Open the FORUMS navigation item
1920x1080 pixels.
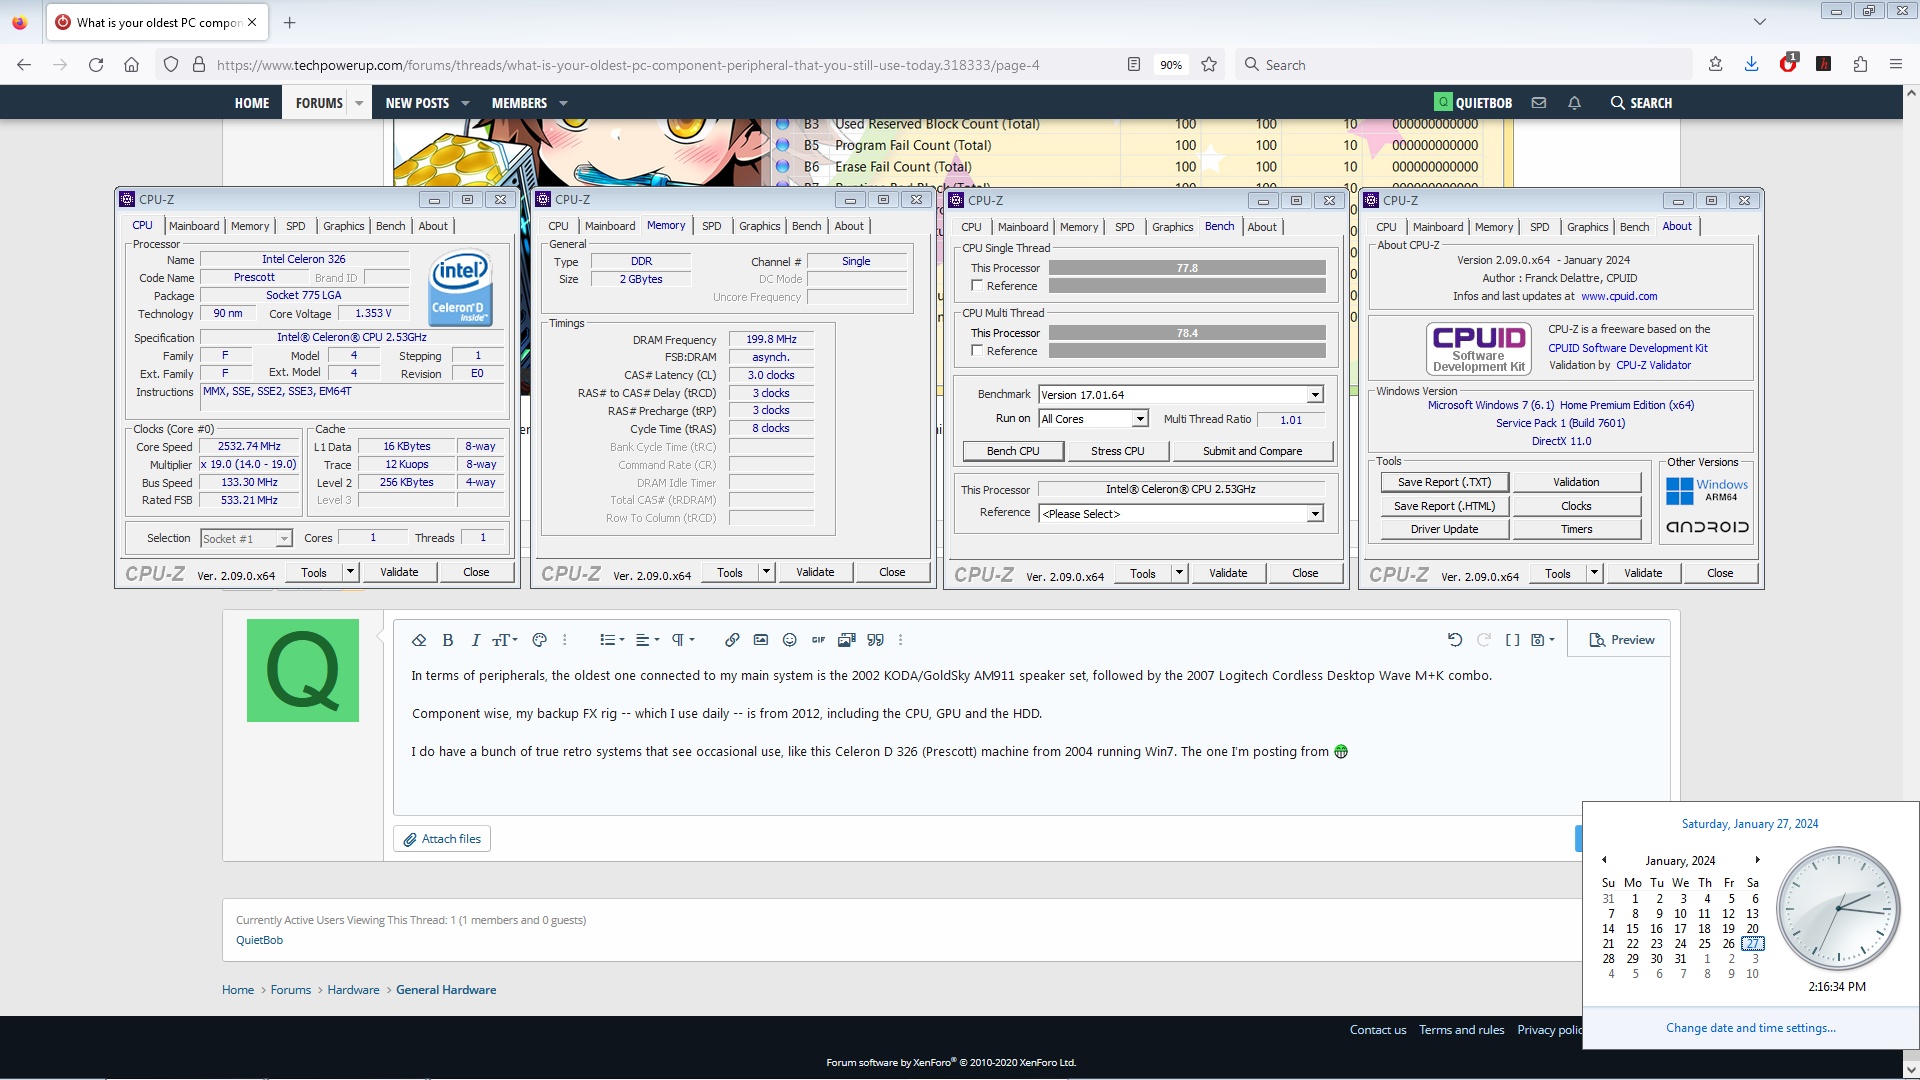[319, 103]
